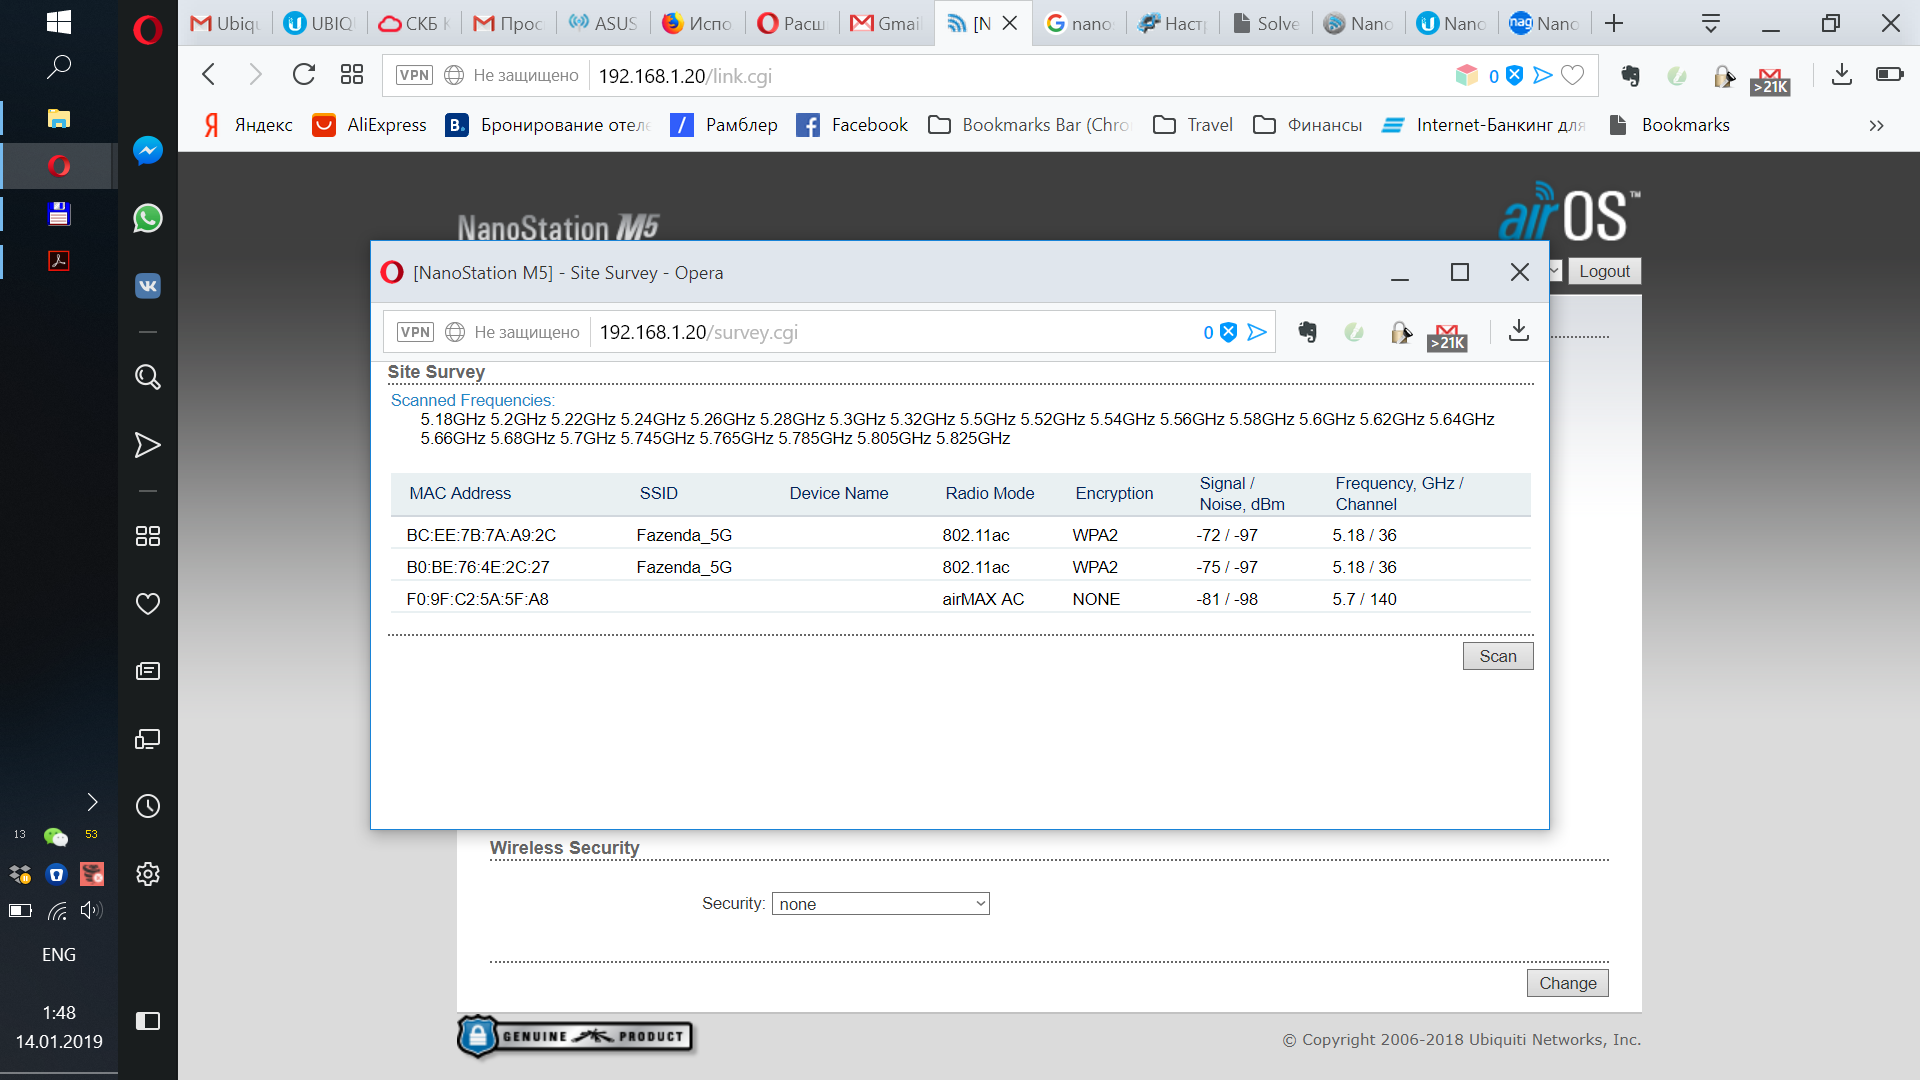Select row with MAC BC:EE:7B:7A:A9:2C
The width and height of the screenshot is (1920, 1080).
click(x=960, y=535)
